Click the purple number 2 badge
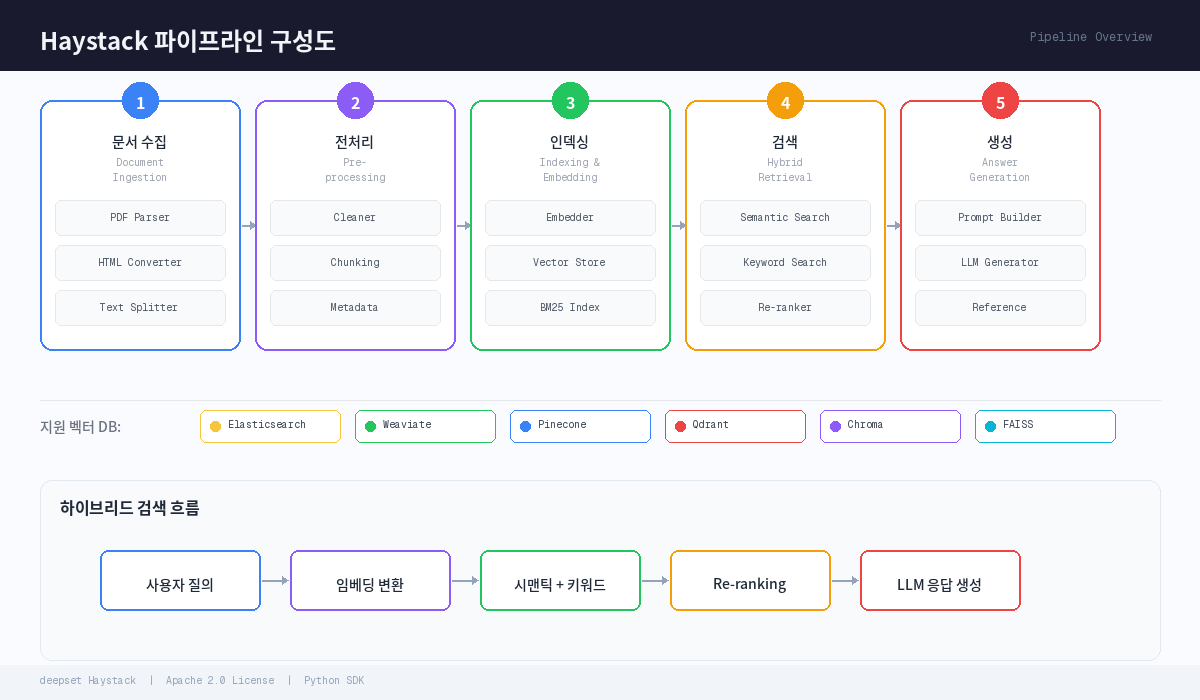Viewport: 1200px width, 700px height. point(355,101)
